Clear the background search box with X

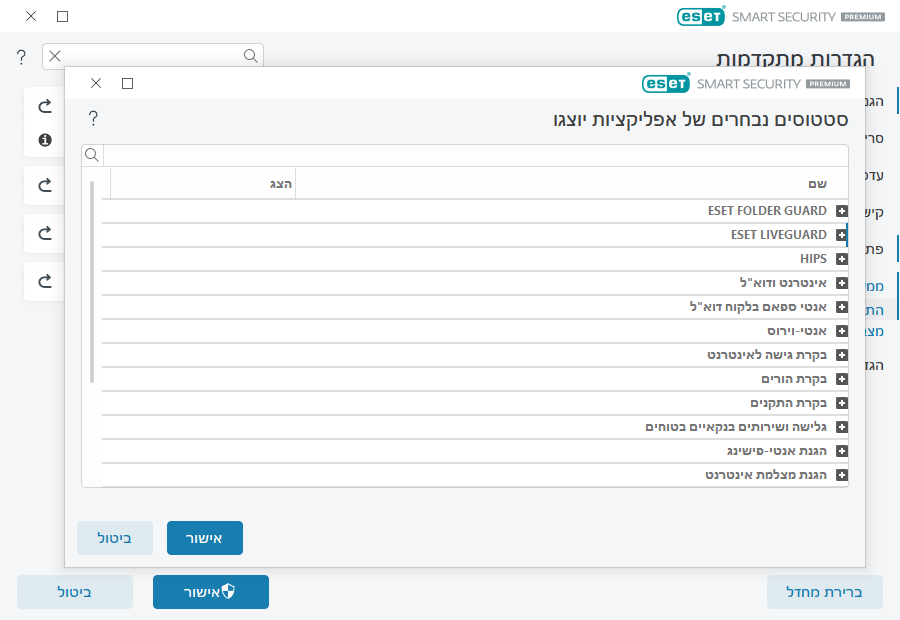pos(55,56)
